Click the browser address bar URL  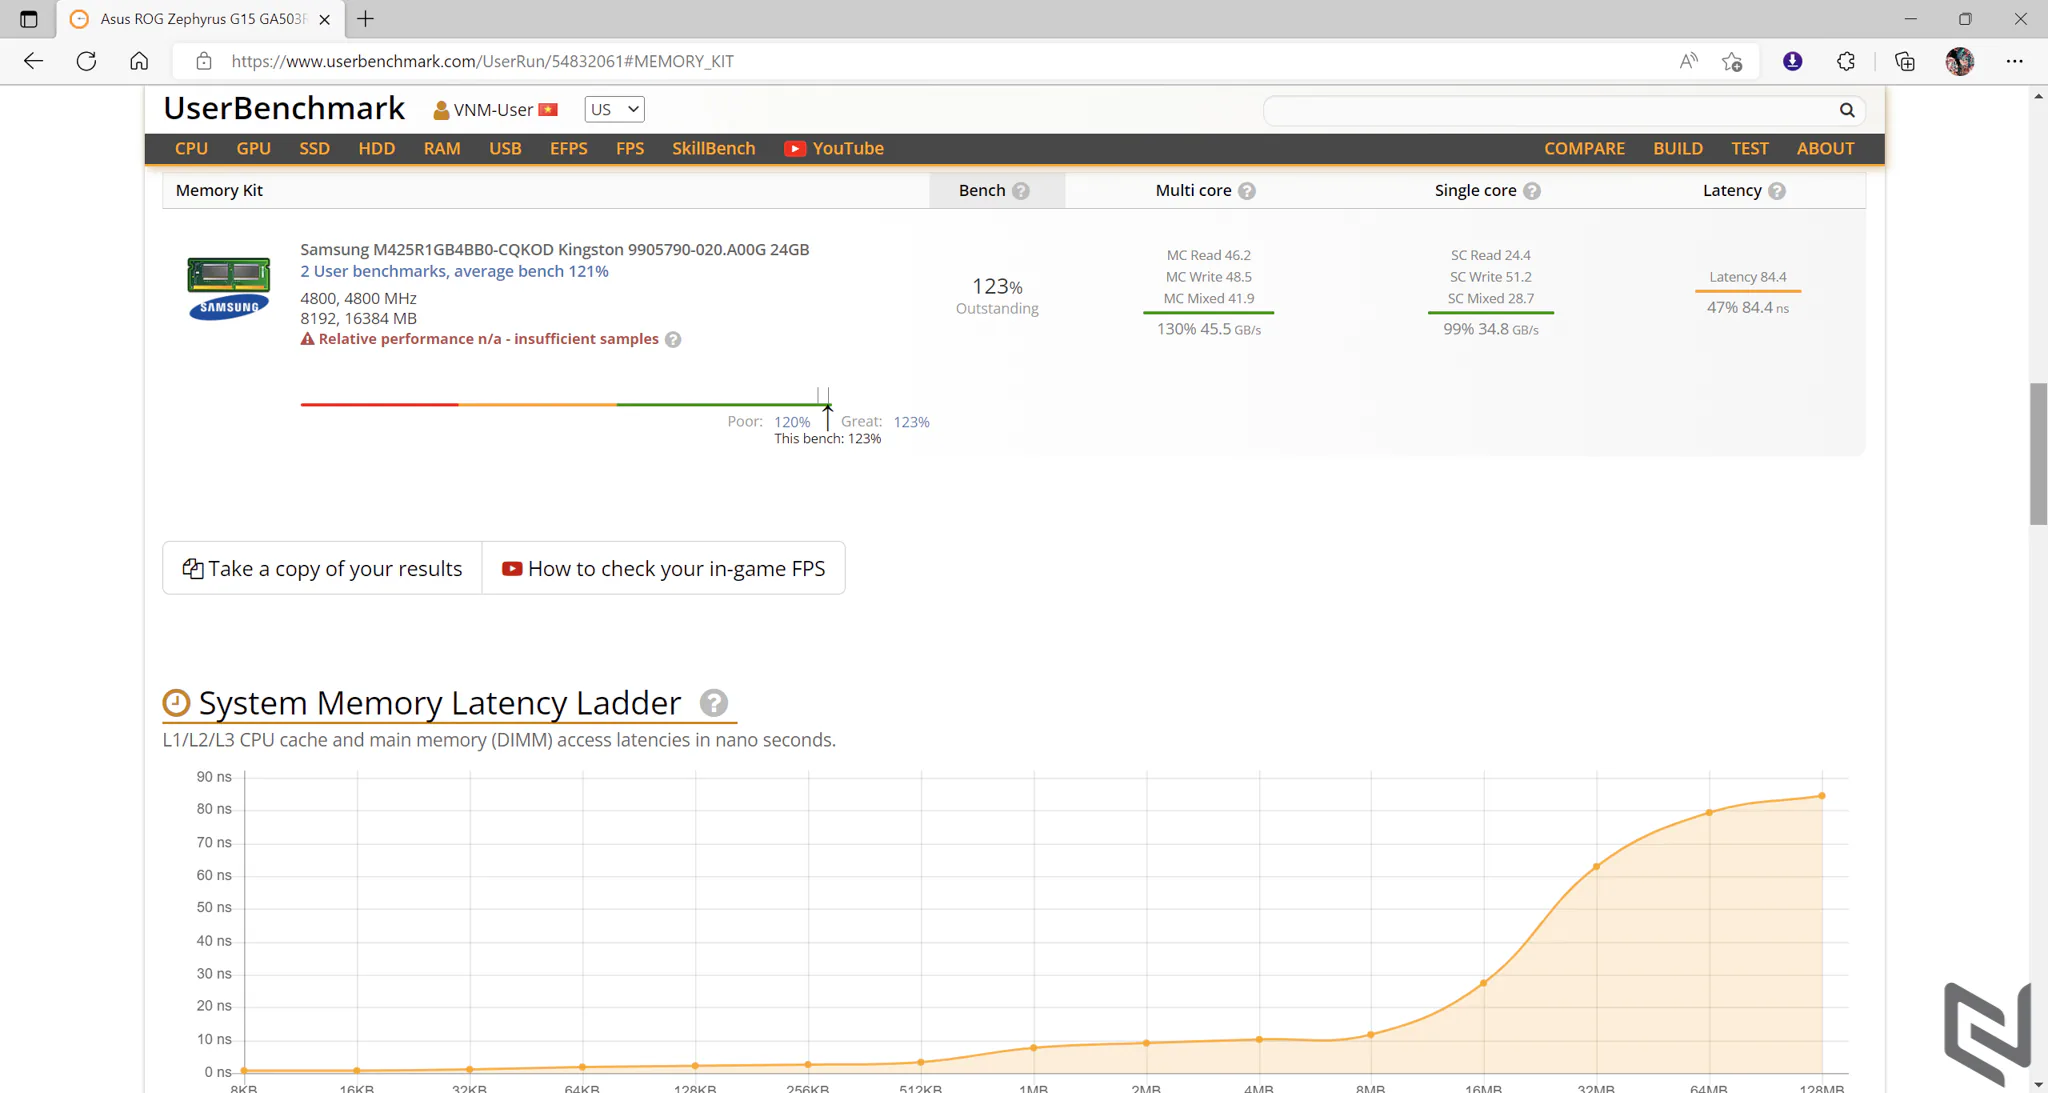click(482, 61)
